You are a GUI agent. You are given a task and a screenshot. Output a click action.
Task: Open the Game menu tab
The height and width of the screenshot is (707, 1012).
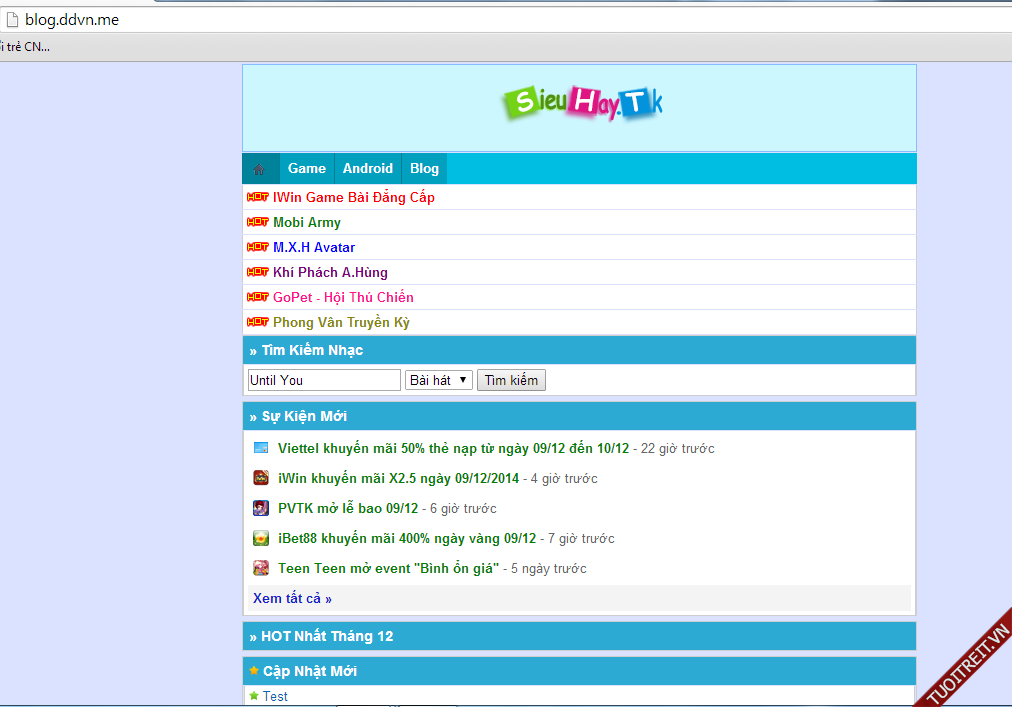307,169
